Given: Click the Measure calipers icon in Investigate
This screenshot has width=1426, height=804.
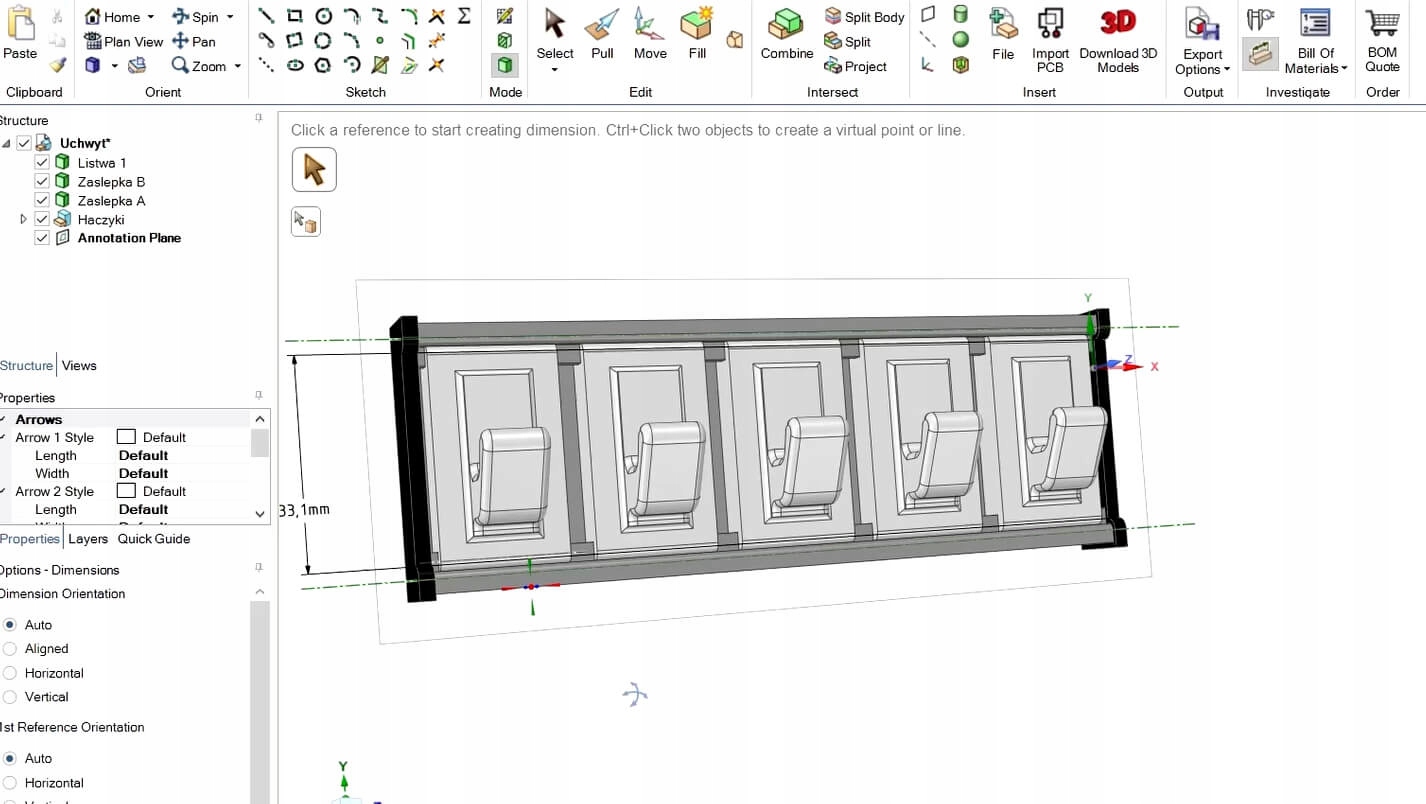Looking at the screenshot, I should [x=1260, y=18].
